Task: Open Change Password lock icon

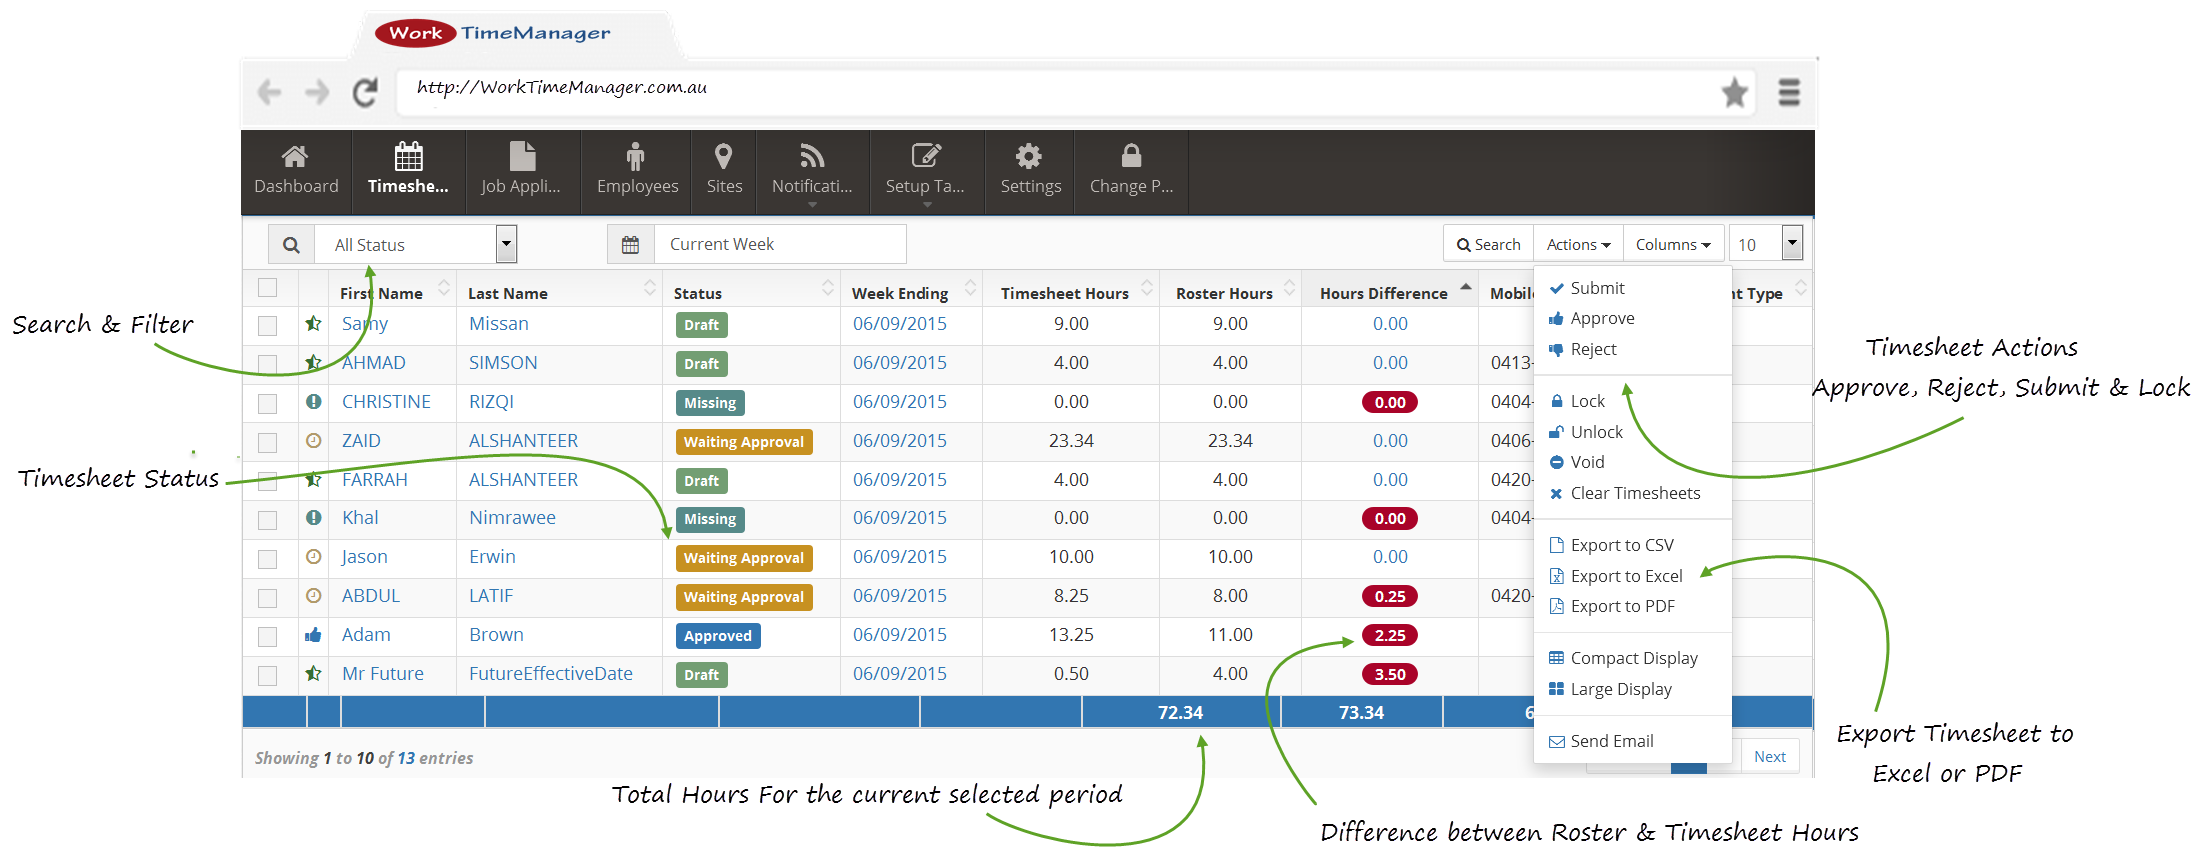Action: coord(1131,156)
